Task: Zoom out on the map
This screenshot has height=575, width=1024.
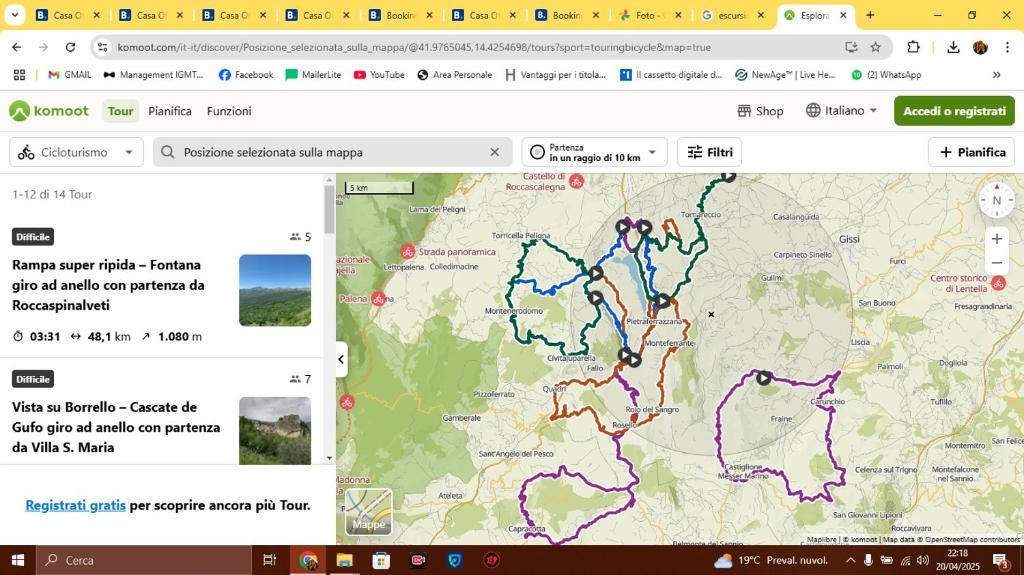Action: point(996,263)
